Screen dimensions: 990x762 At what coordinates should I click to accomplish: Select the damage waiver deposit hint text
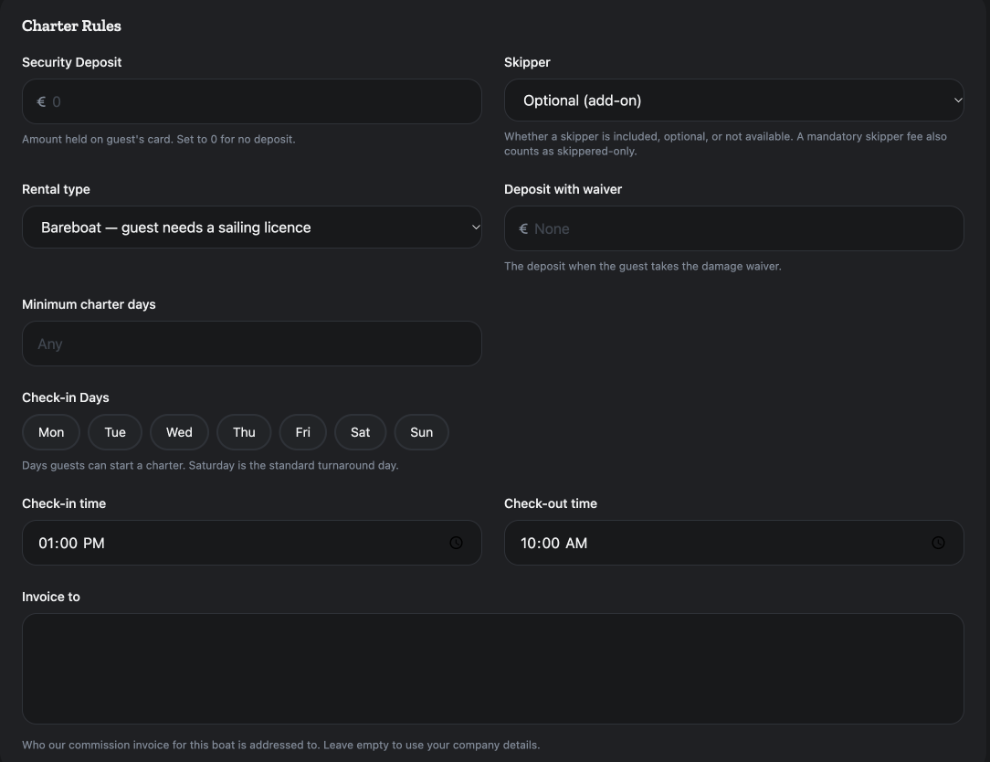[643, 266]
